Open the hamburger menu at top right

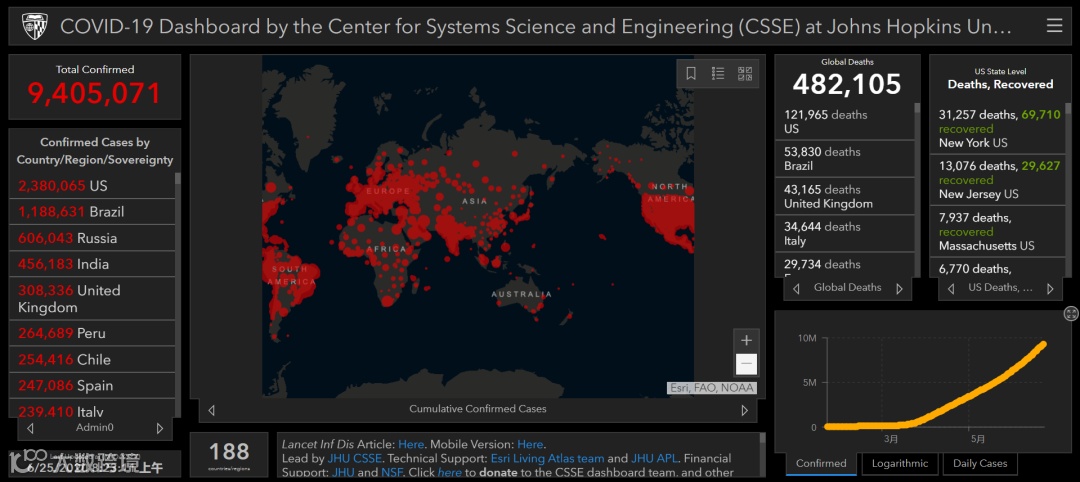coord(1054,26)
